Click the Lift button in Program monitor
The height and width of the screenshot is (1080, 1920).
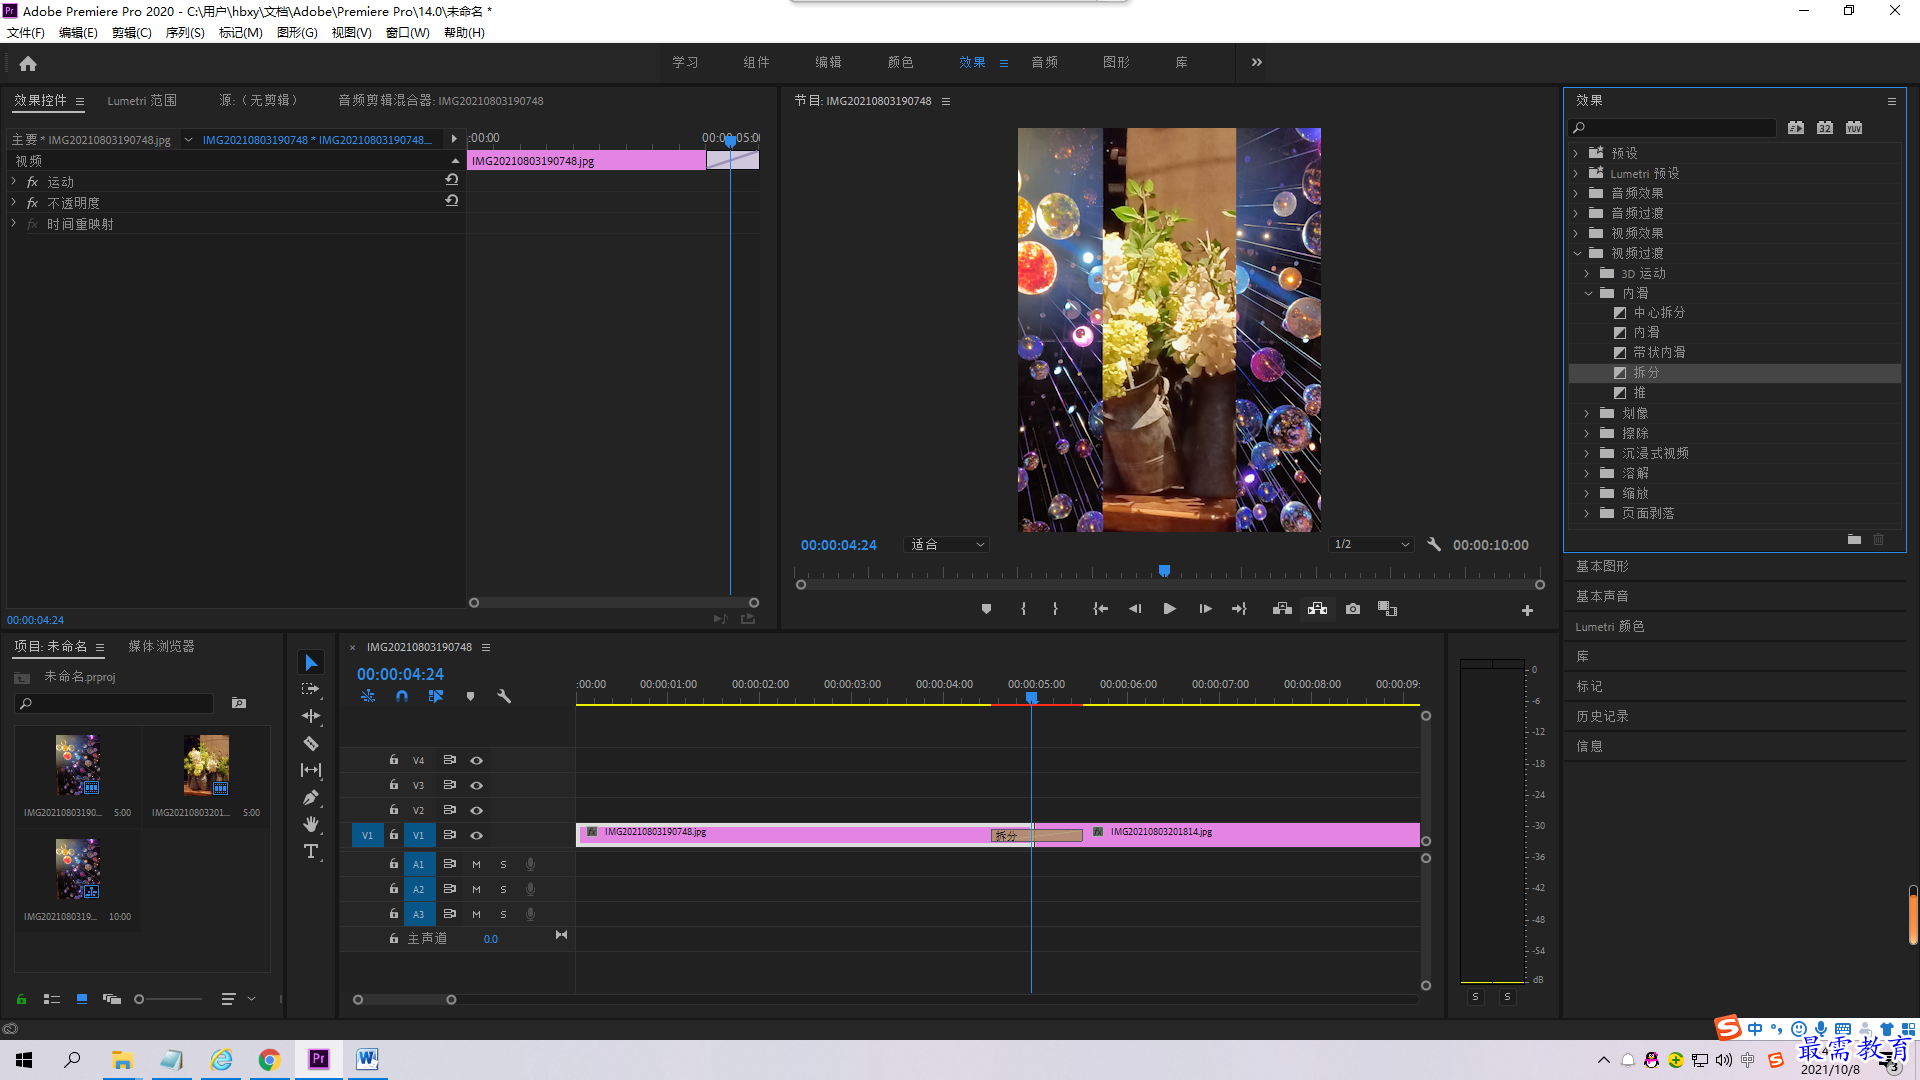click(1282, 609)
